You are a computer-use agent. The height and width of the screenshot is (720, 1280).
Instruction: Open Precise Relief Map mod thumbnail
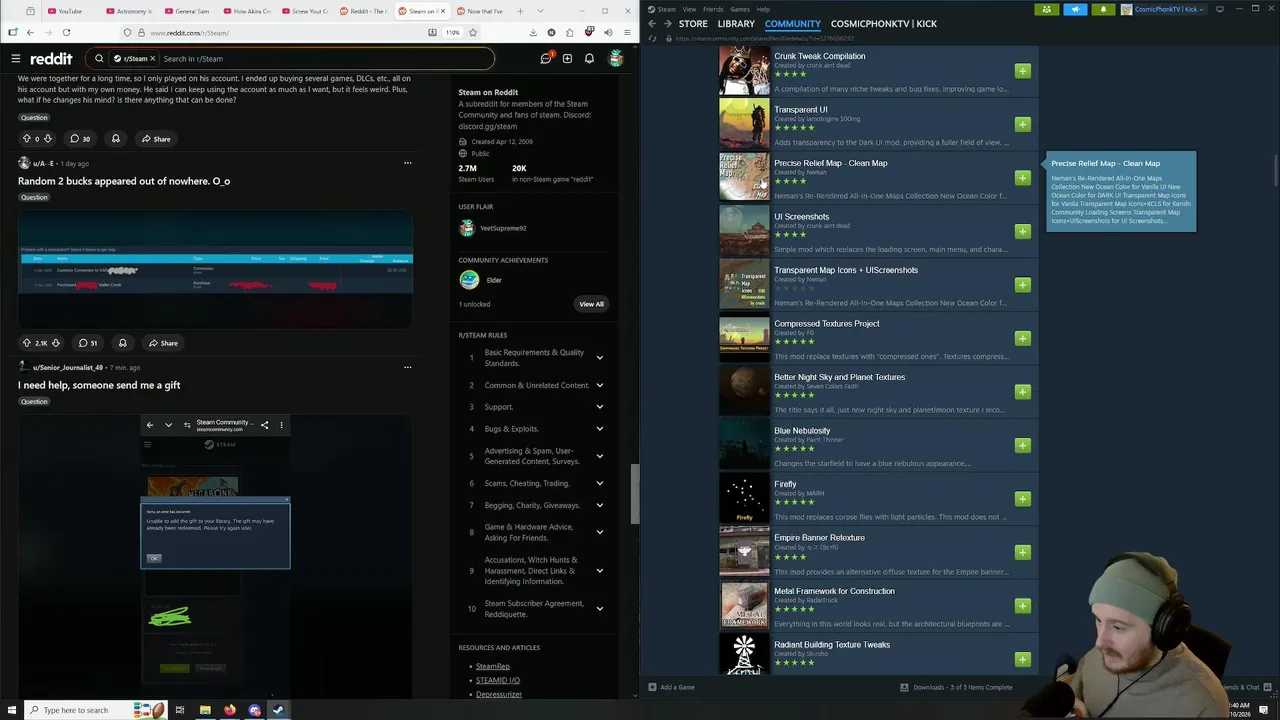744,177
